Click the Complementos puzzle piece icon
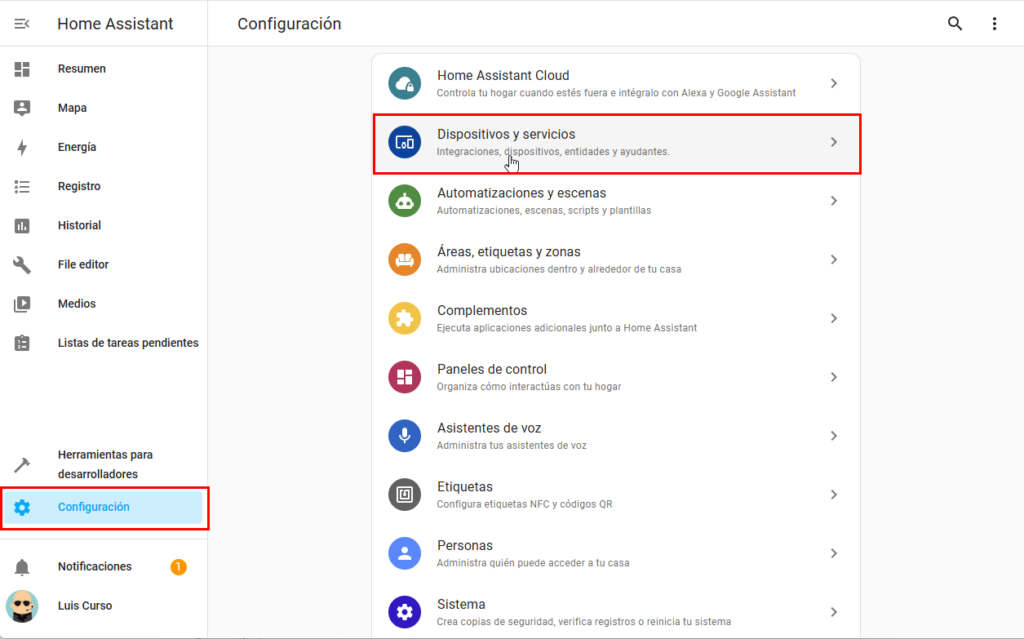The width and height of the screenshot is (1024, 639). (x=404, y=319)
